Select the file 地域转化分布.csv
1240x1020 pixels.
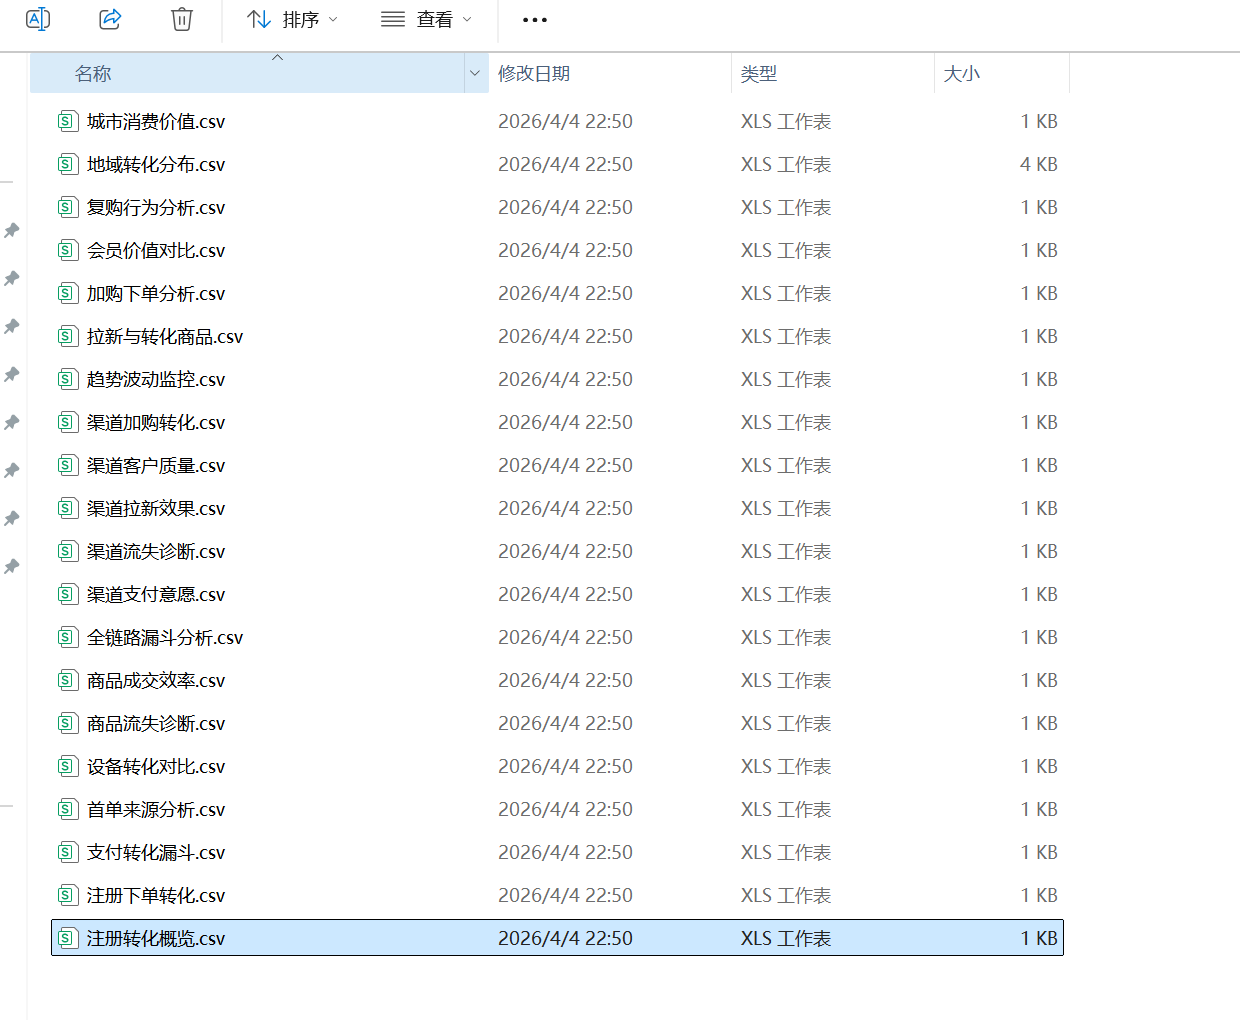click(x=156, y=165)
